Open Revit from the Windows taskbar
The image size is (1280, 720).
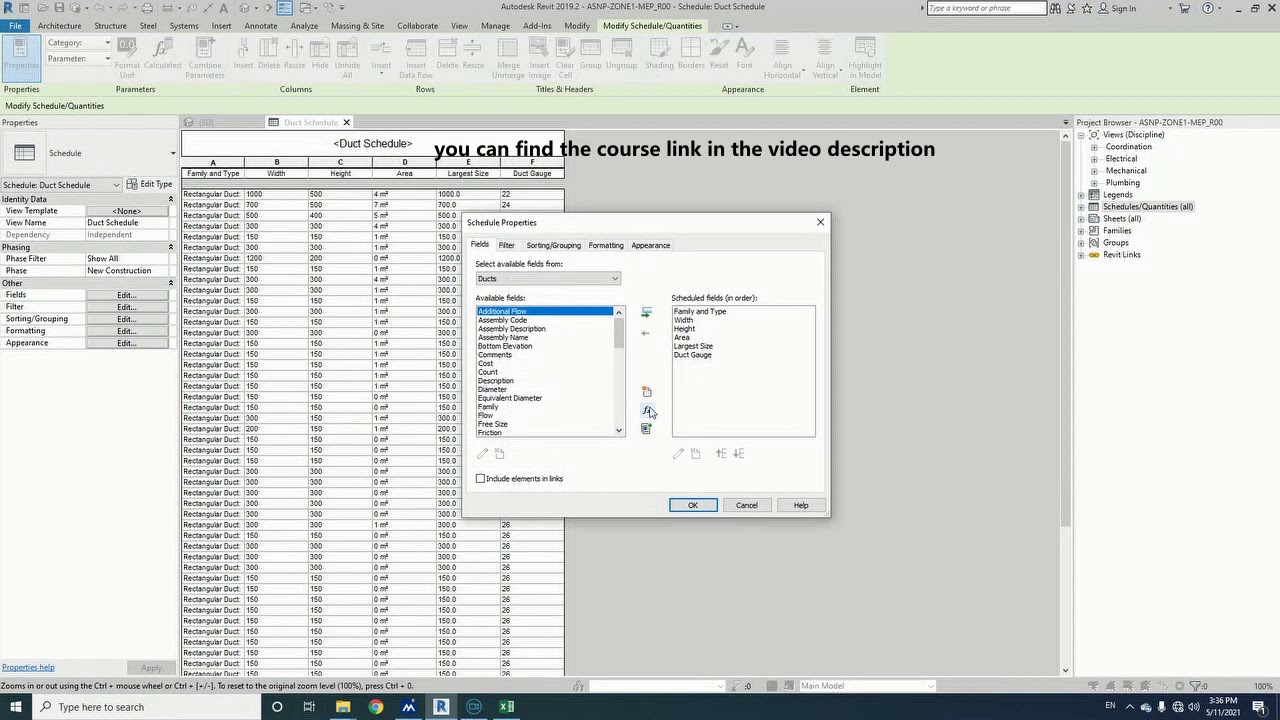coord(441,707)
